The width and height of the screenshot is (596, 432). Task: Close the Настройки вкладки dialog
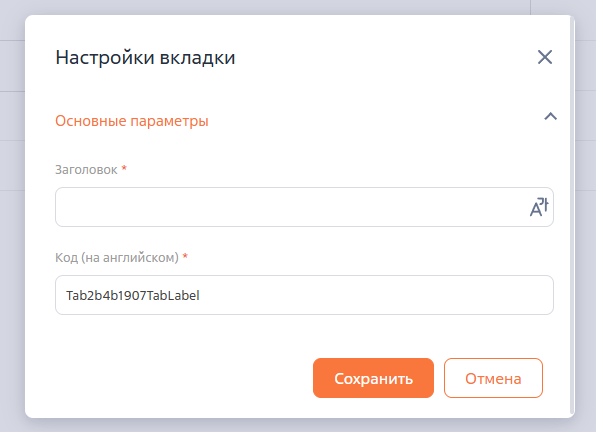(x=545, y=57)
